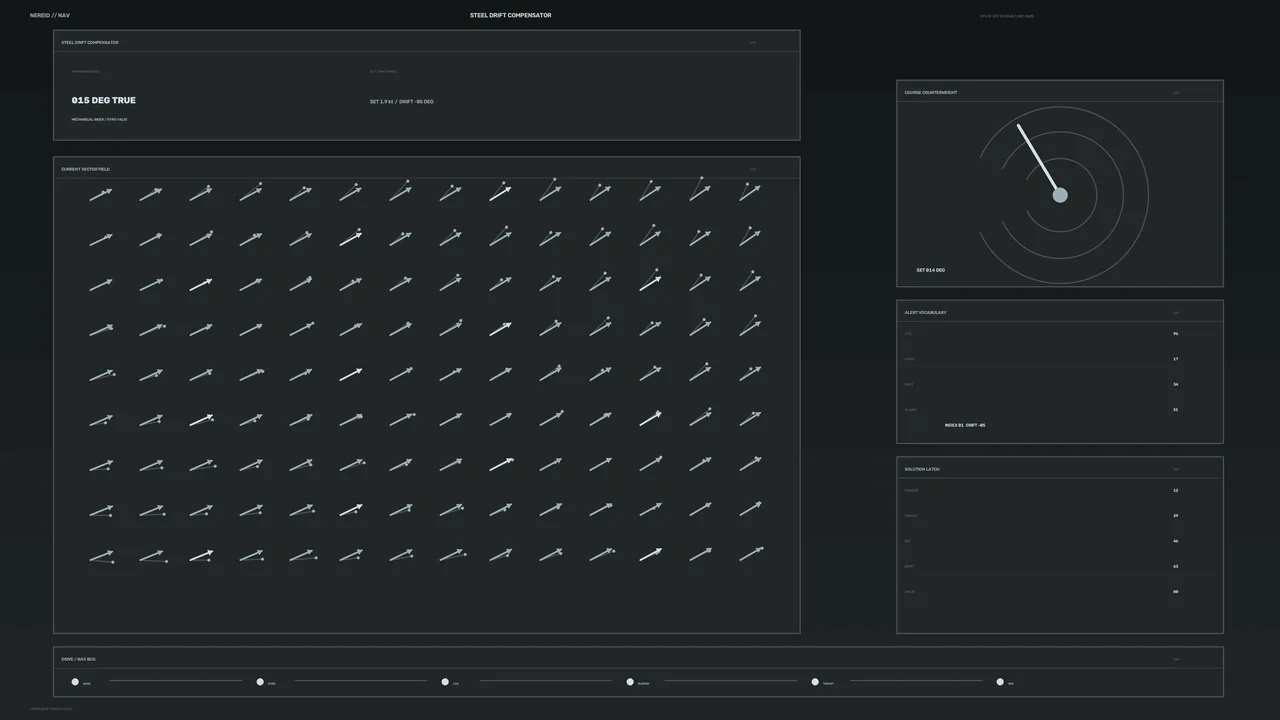1280x720 pixels.
Task: Click the Alert Vocabulary panel title
Action: (925, 312)
